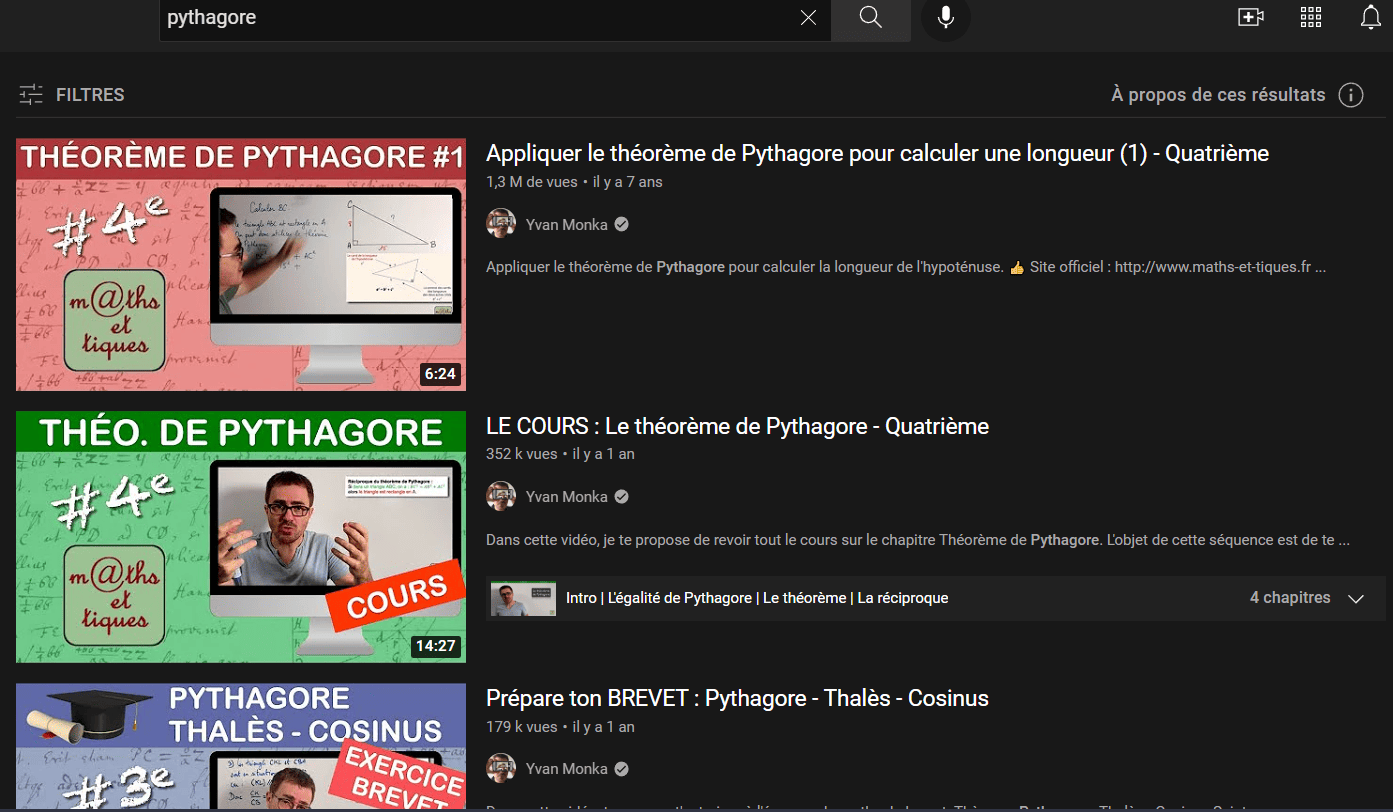Click the verified badge under LE COURS video
Viewport: 1393px width, 812px height.
tap(622, 497)
